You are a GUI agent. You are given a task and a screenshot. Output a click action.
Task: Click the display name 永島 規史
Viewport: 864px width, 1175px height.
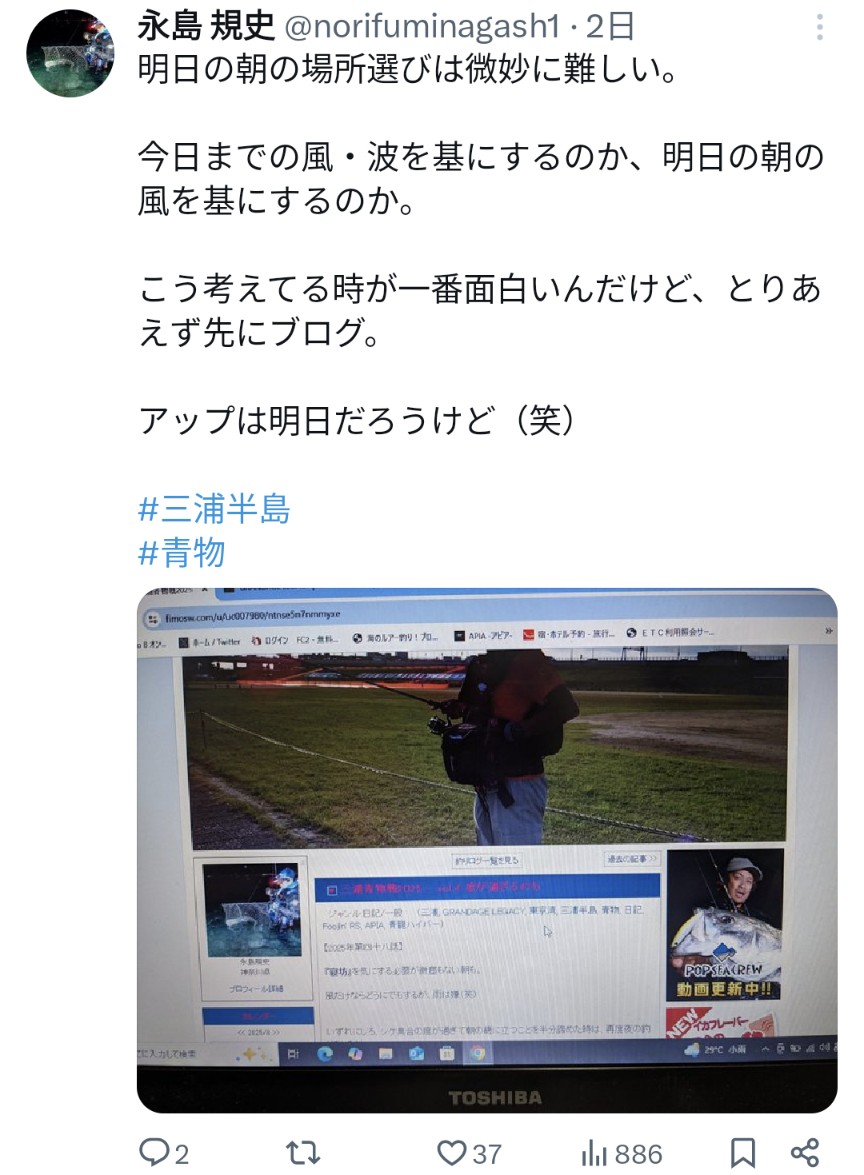pos(207,27)
